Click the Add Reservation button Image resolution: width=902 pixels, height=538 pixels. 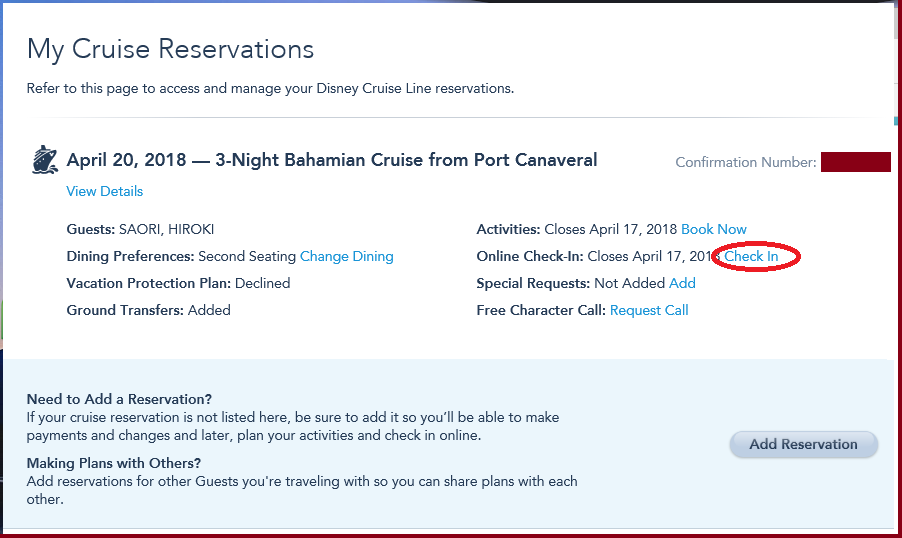click(x=804, y=444)
